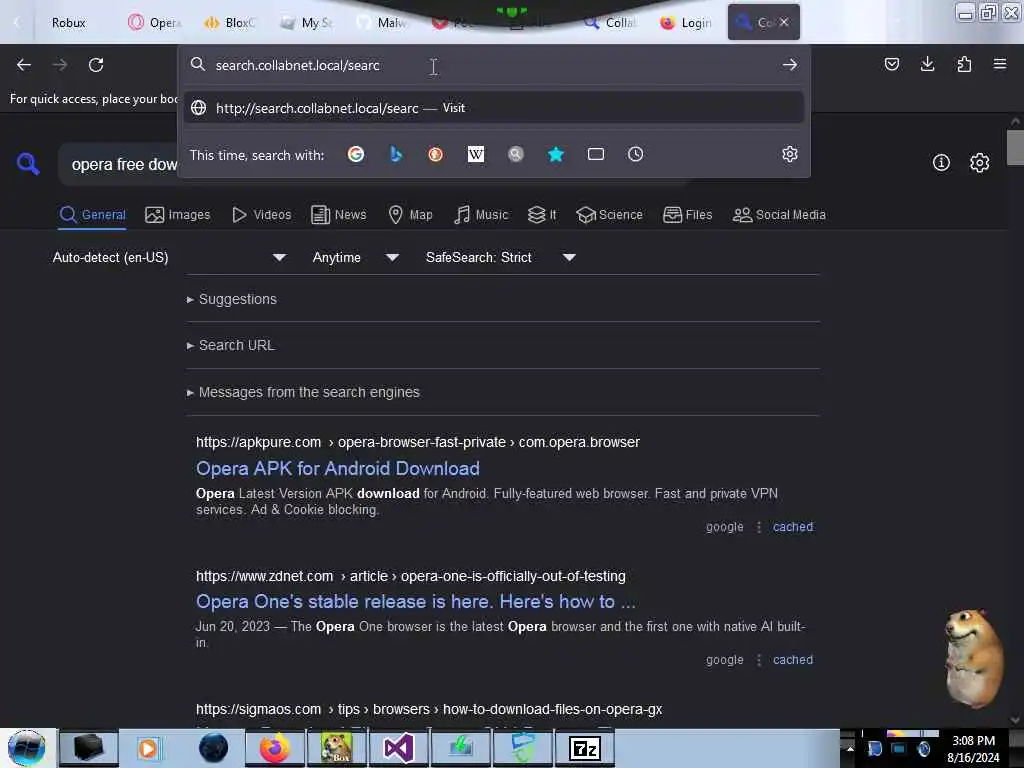Viewport: 1024px width, 768px height.
Task: Click the page vertical scrollbar thumb
Action: click(x=1015, y=148)
